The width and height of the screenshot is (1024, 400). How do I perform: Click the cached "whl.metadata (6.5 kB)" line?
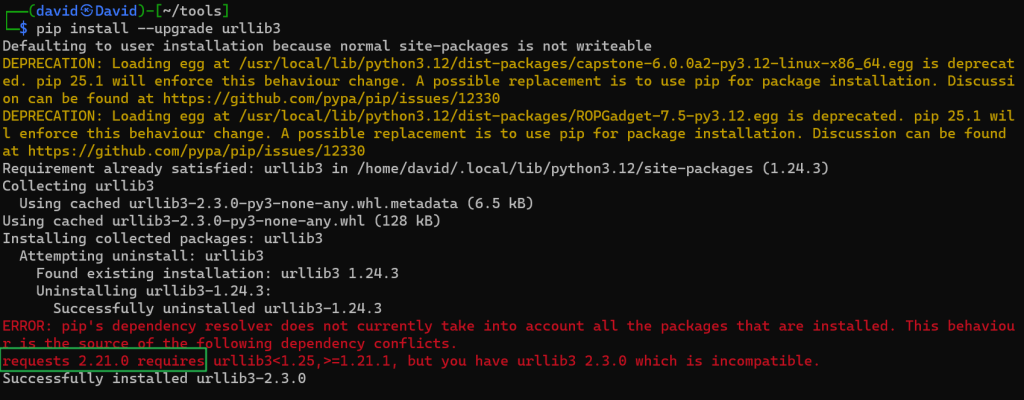(266, 204)
